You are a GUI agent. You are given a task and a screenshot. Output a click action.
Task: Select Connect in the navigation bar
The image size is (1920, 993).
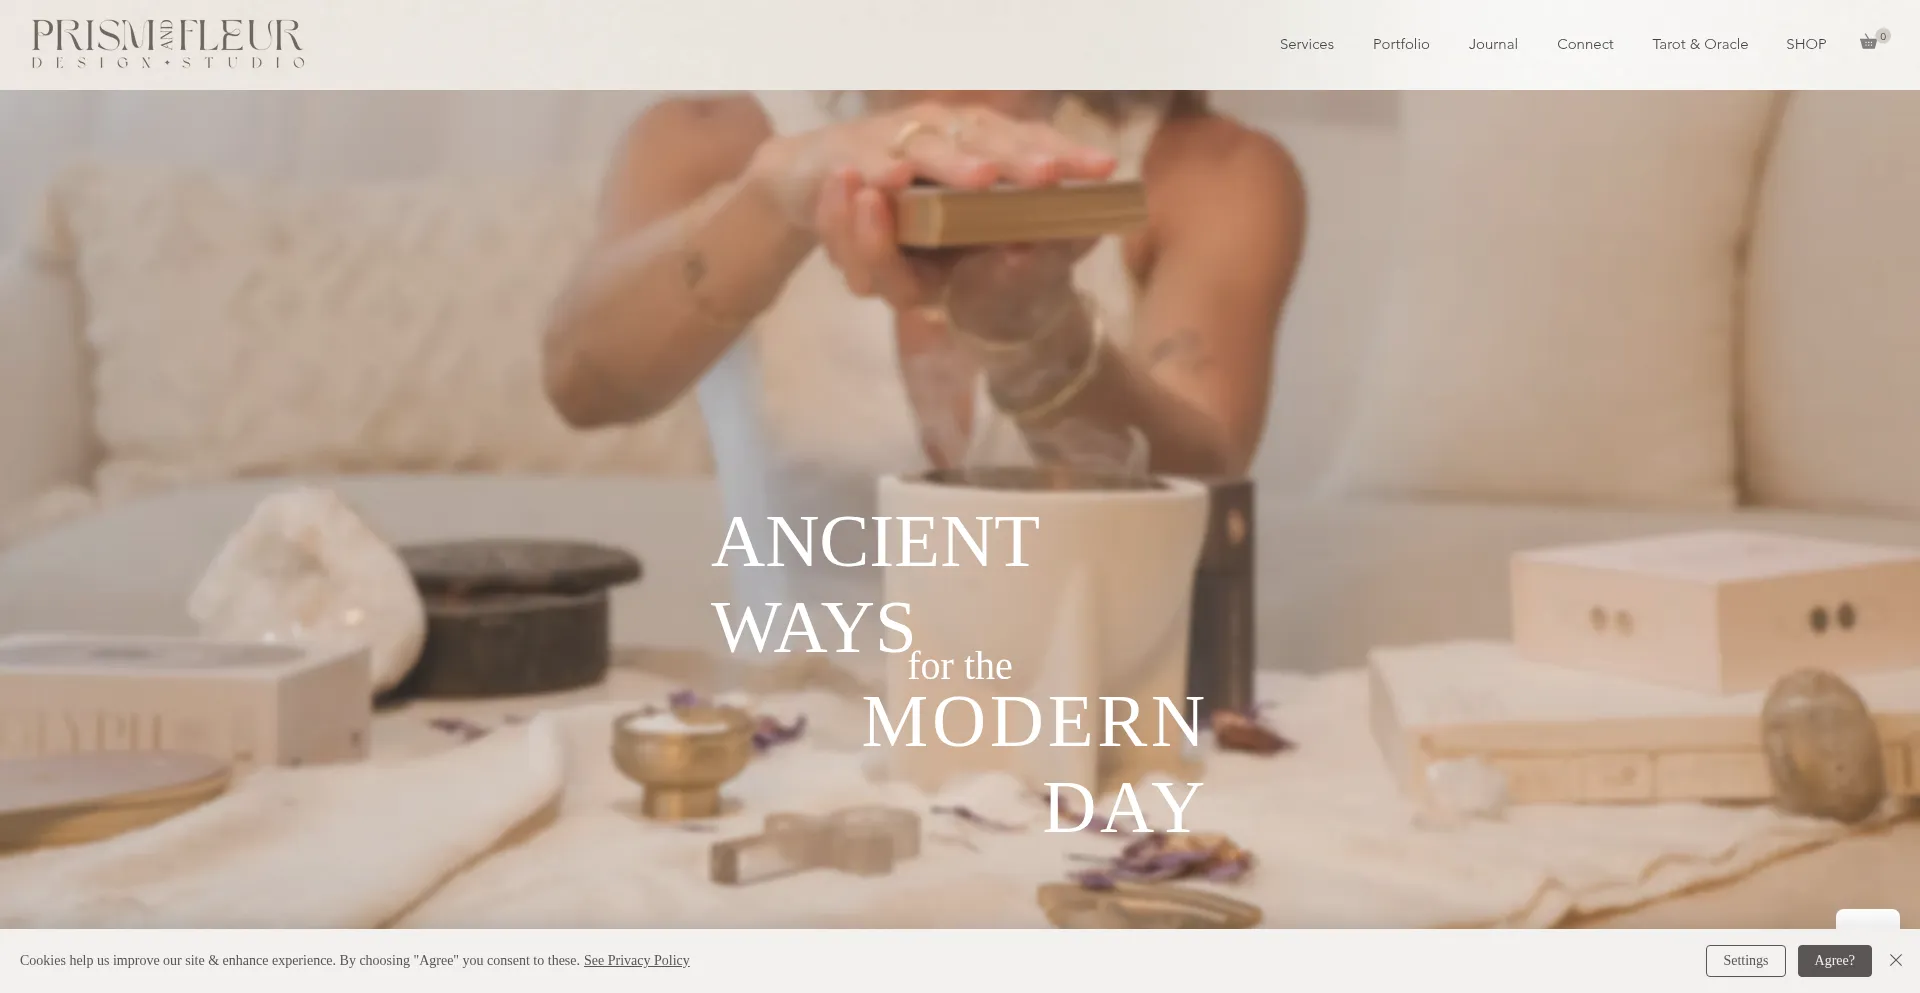(1584, 44)
